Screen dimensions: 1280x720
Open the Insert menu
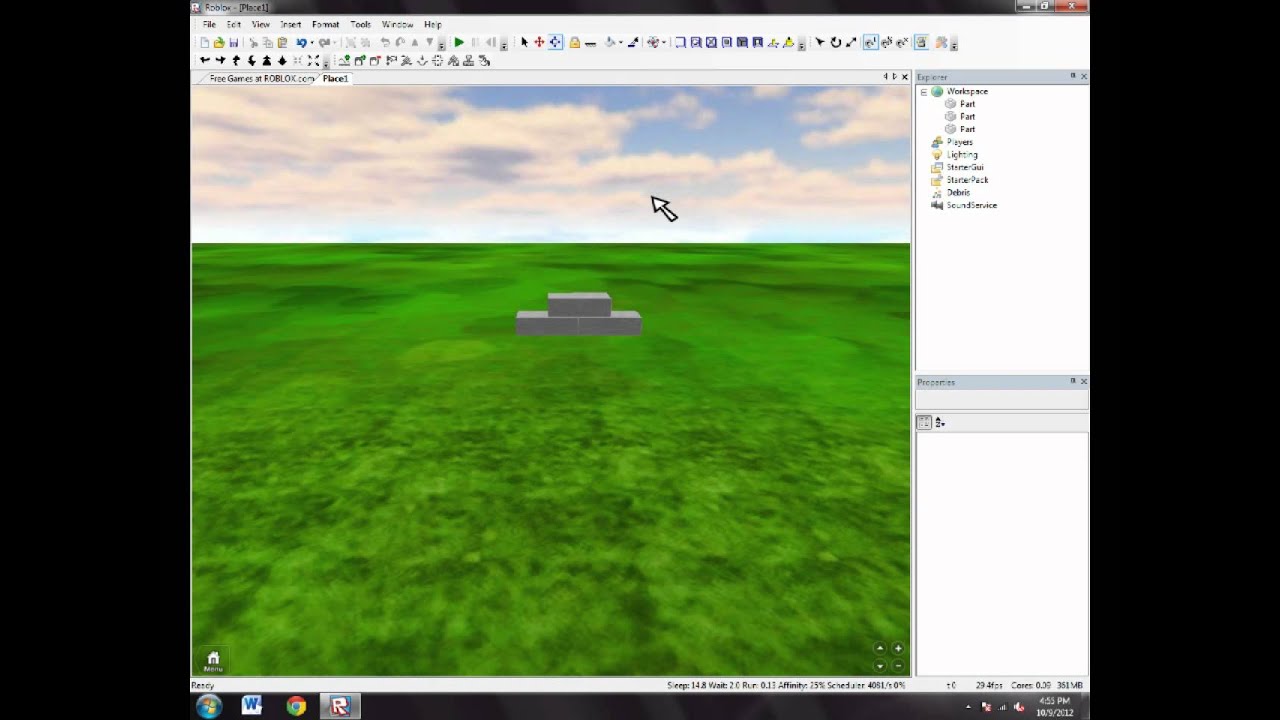[x=291, y=24]
